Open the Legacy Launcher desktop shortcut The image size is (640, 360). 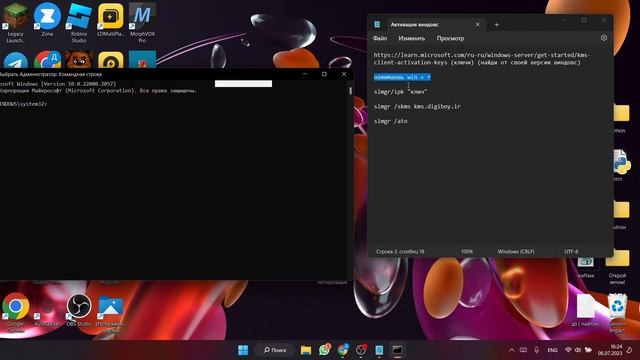pos(16,22)
